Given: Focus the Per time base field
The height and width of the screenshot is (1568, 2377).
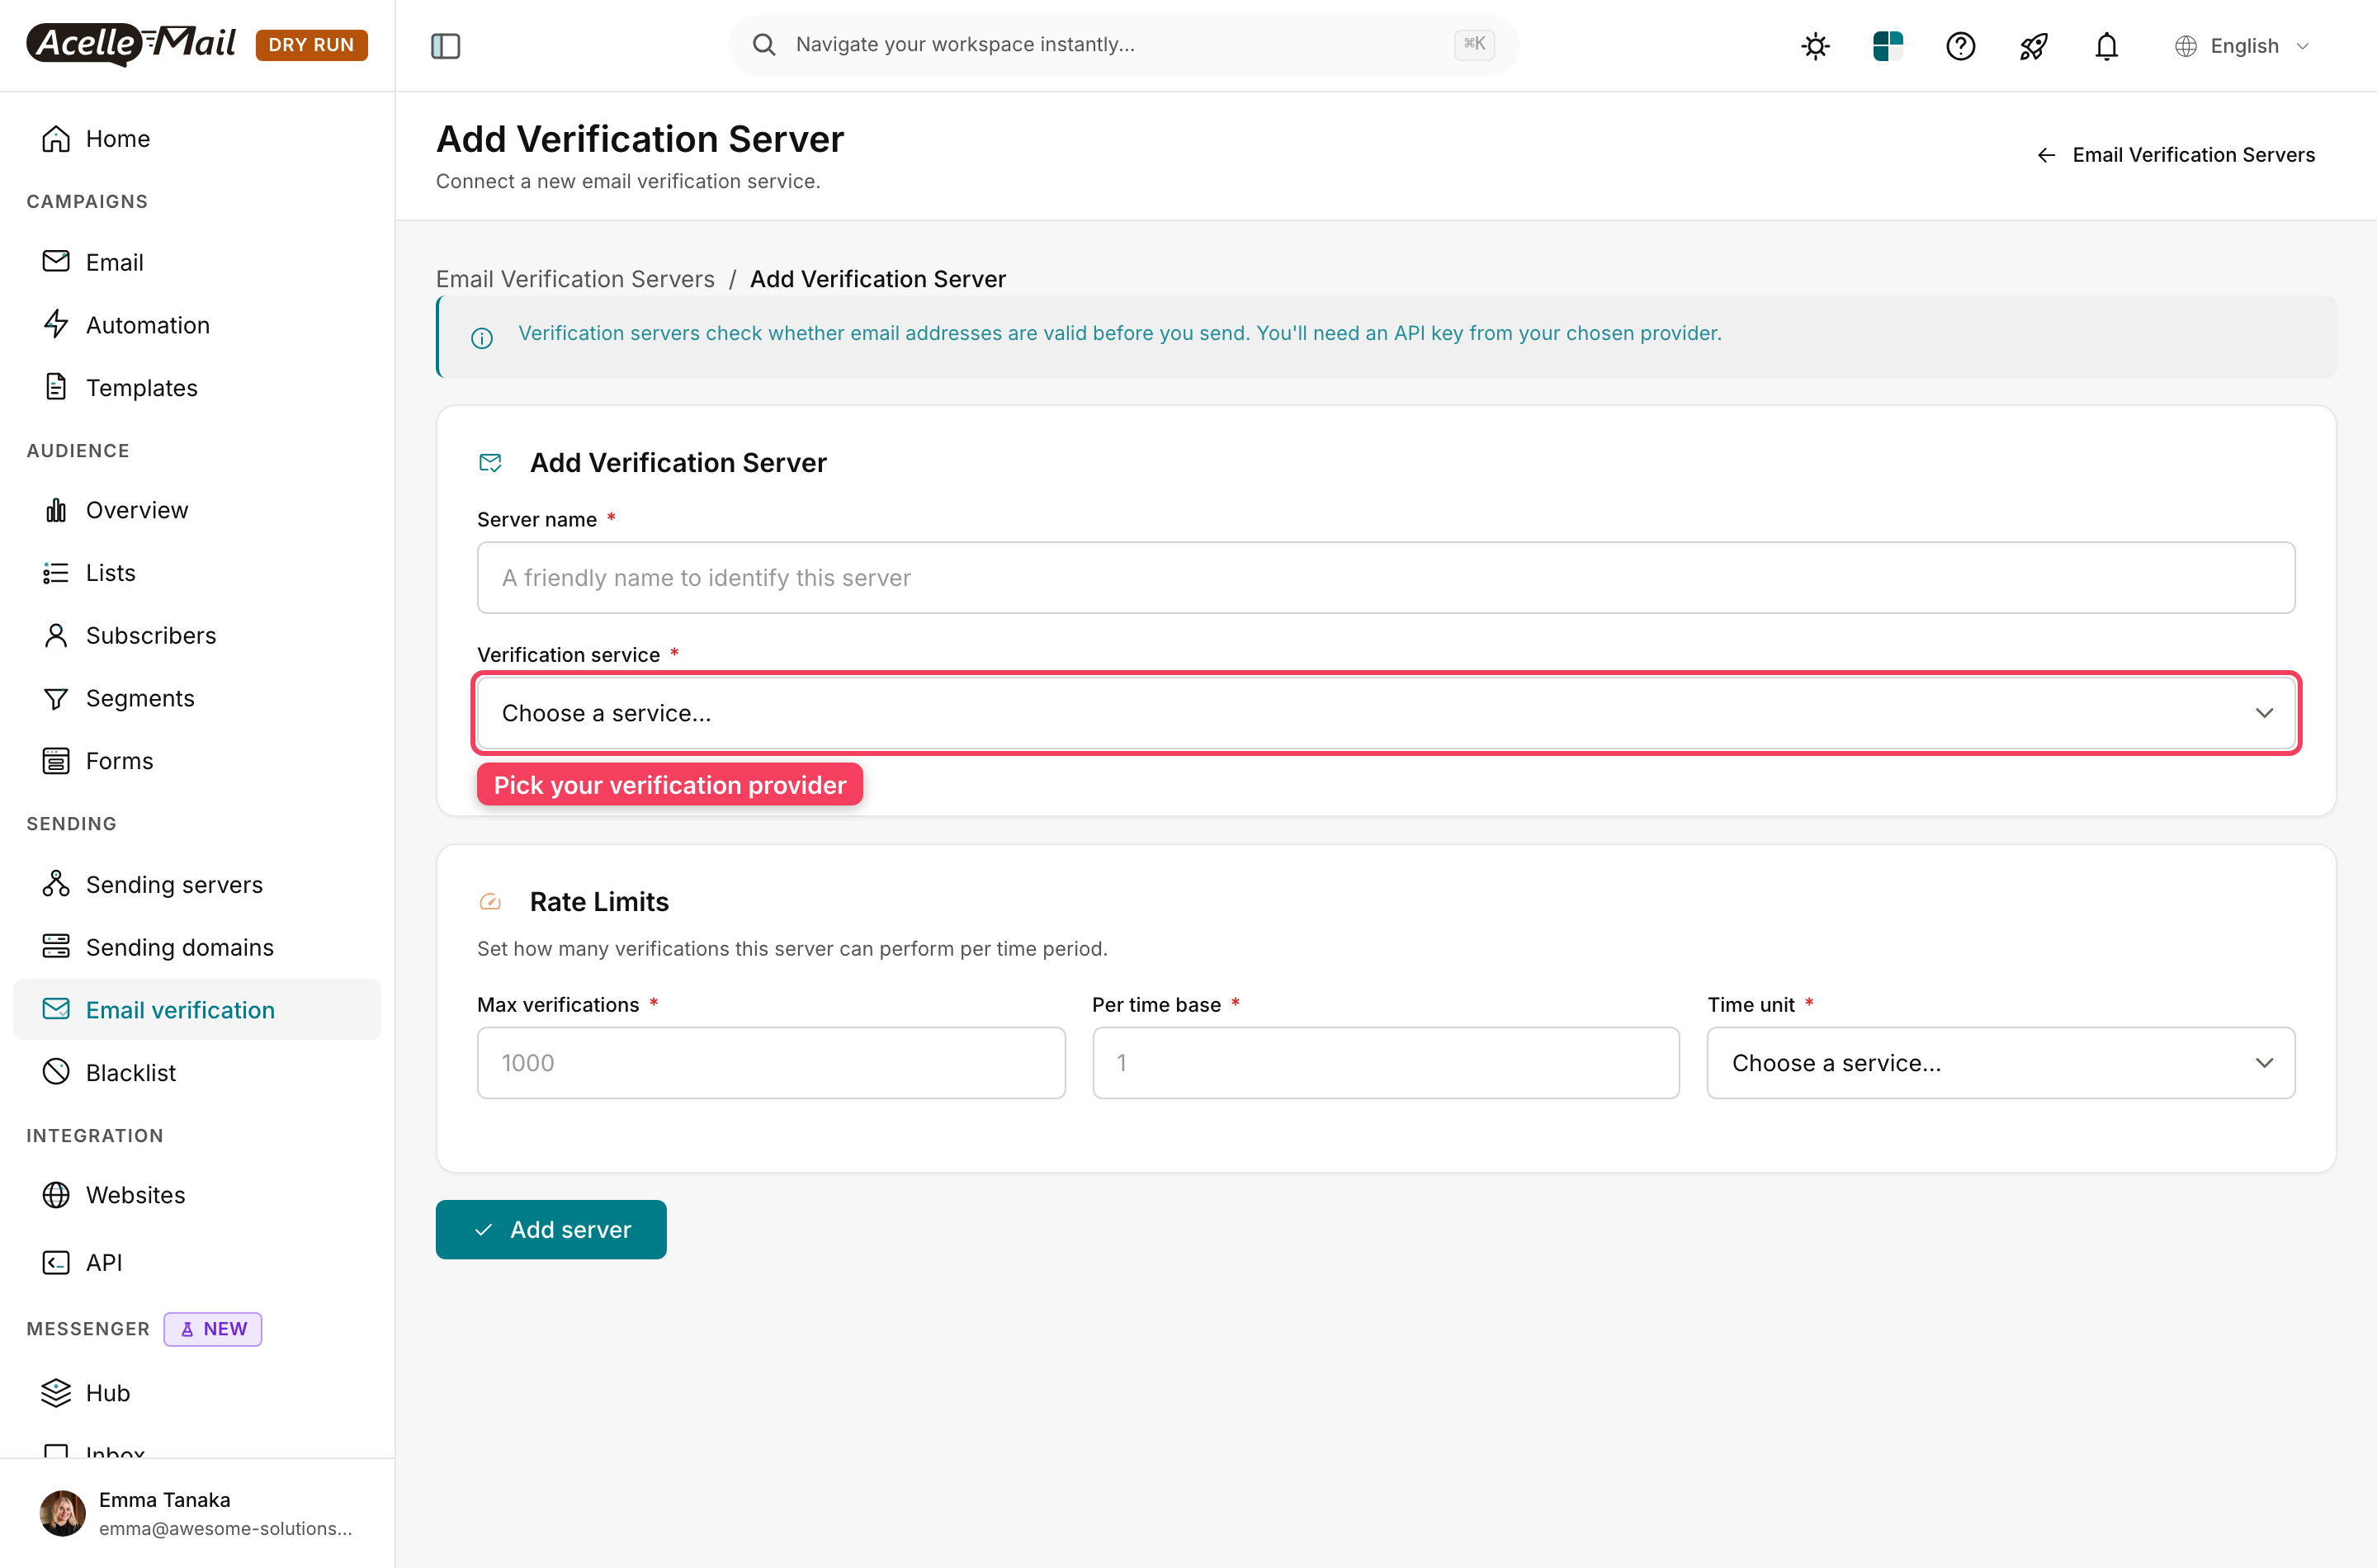Looking at the screenshot, I should point(1385,1063).
